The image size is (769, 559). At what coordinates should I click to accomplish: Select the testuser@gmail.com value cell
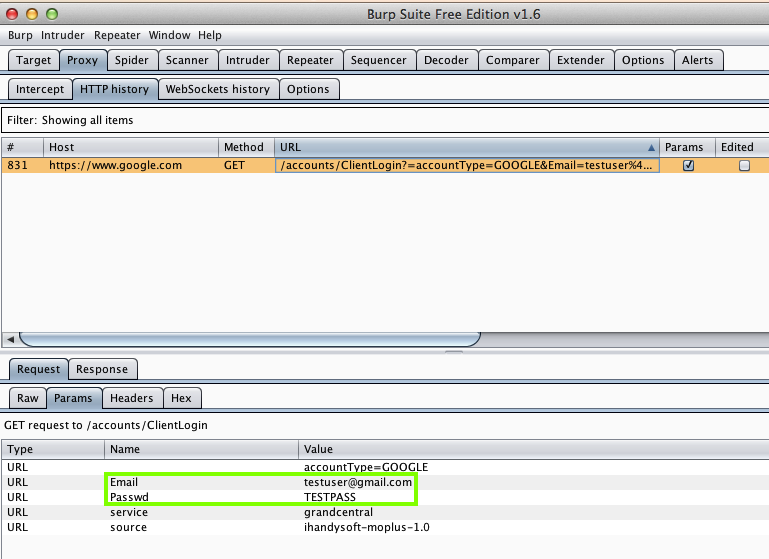(358, 483)
